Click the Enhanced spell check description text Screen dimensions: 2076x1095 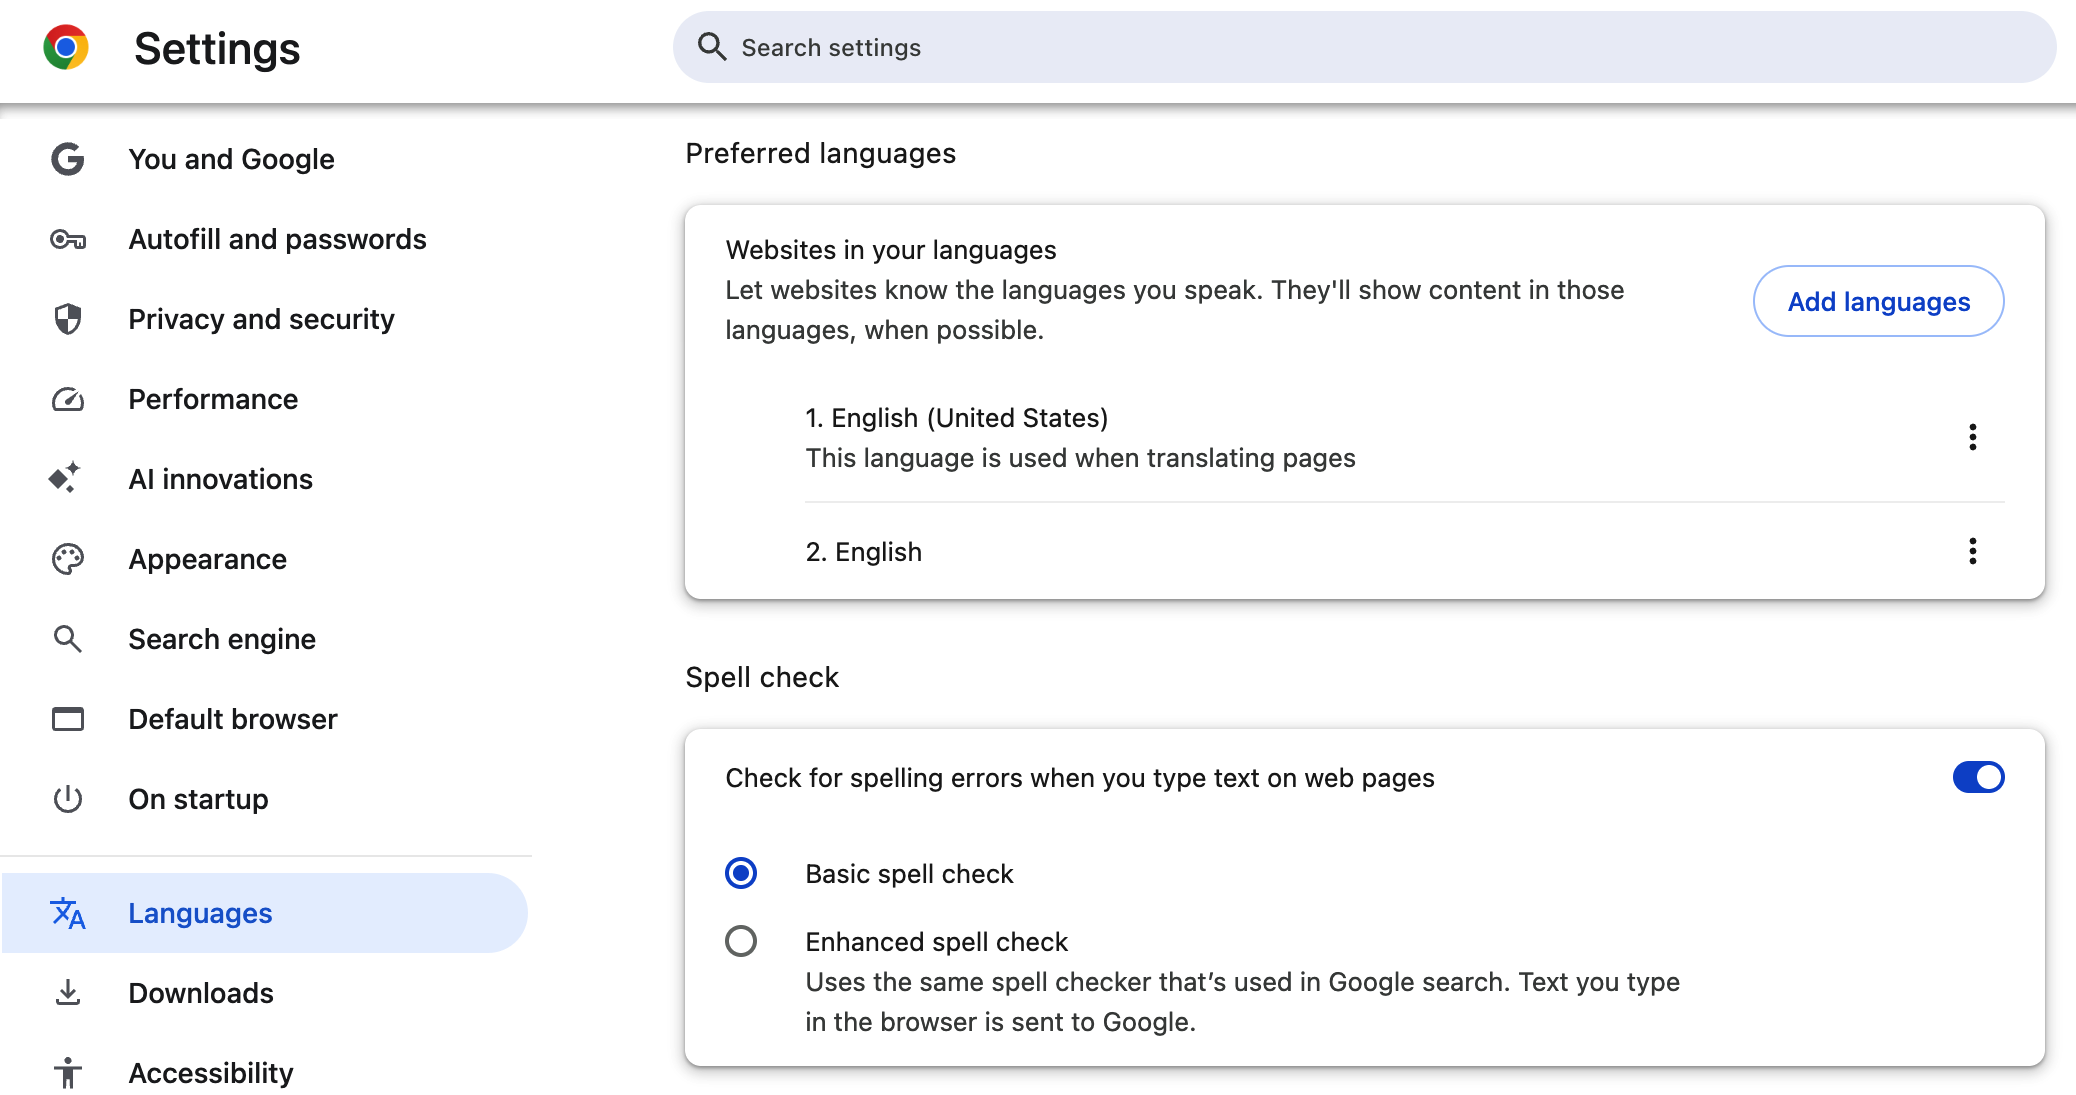(1242, 1002)
